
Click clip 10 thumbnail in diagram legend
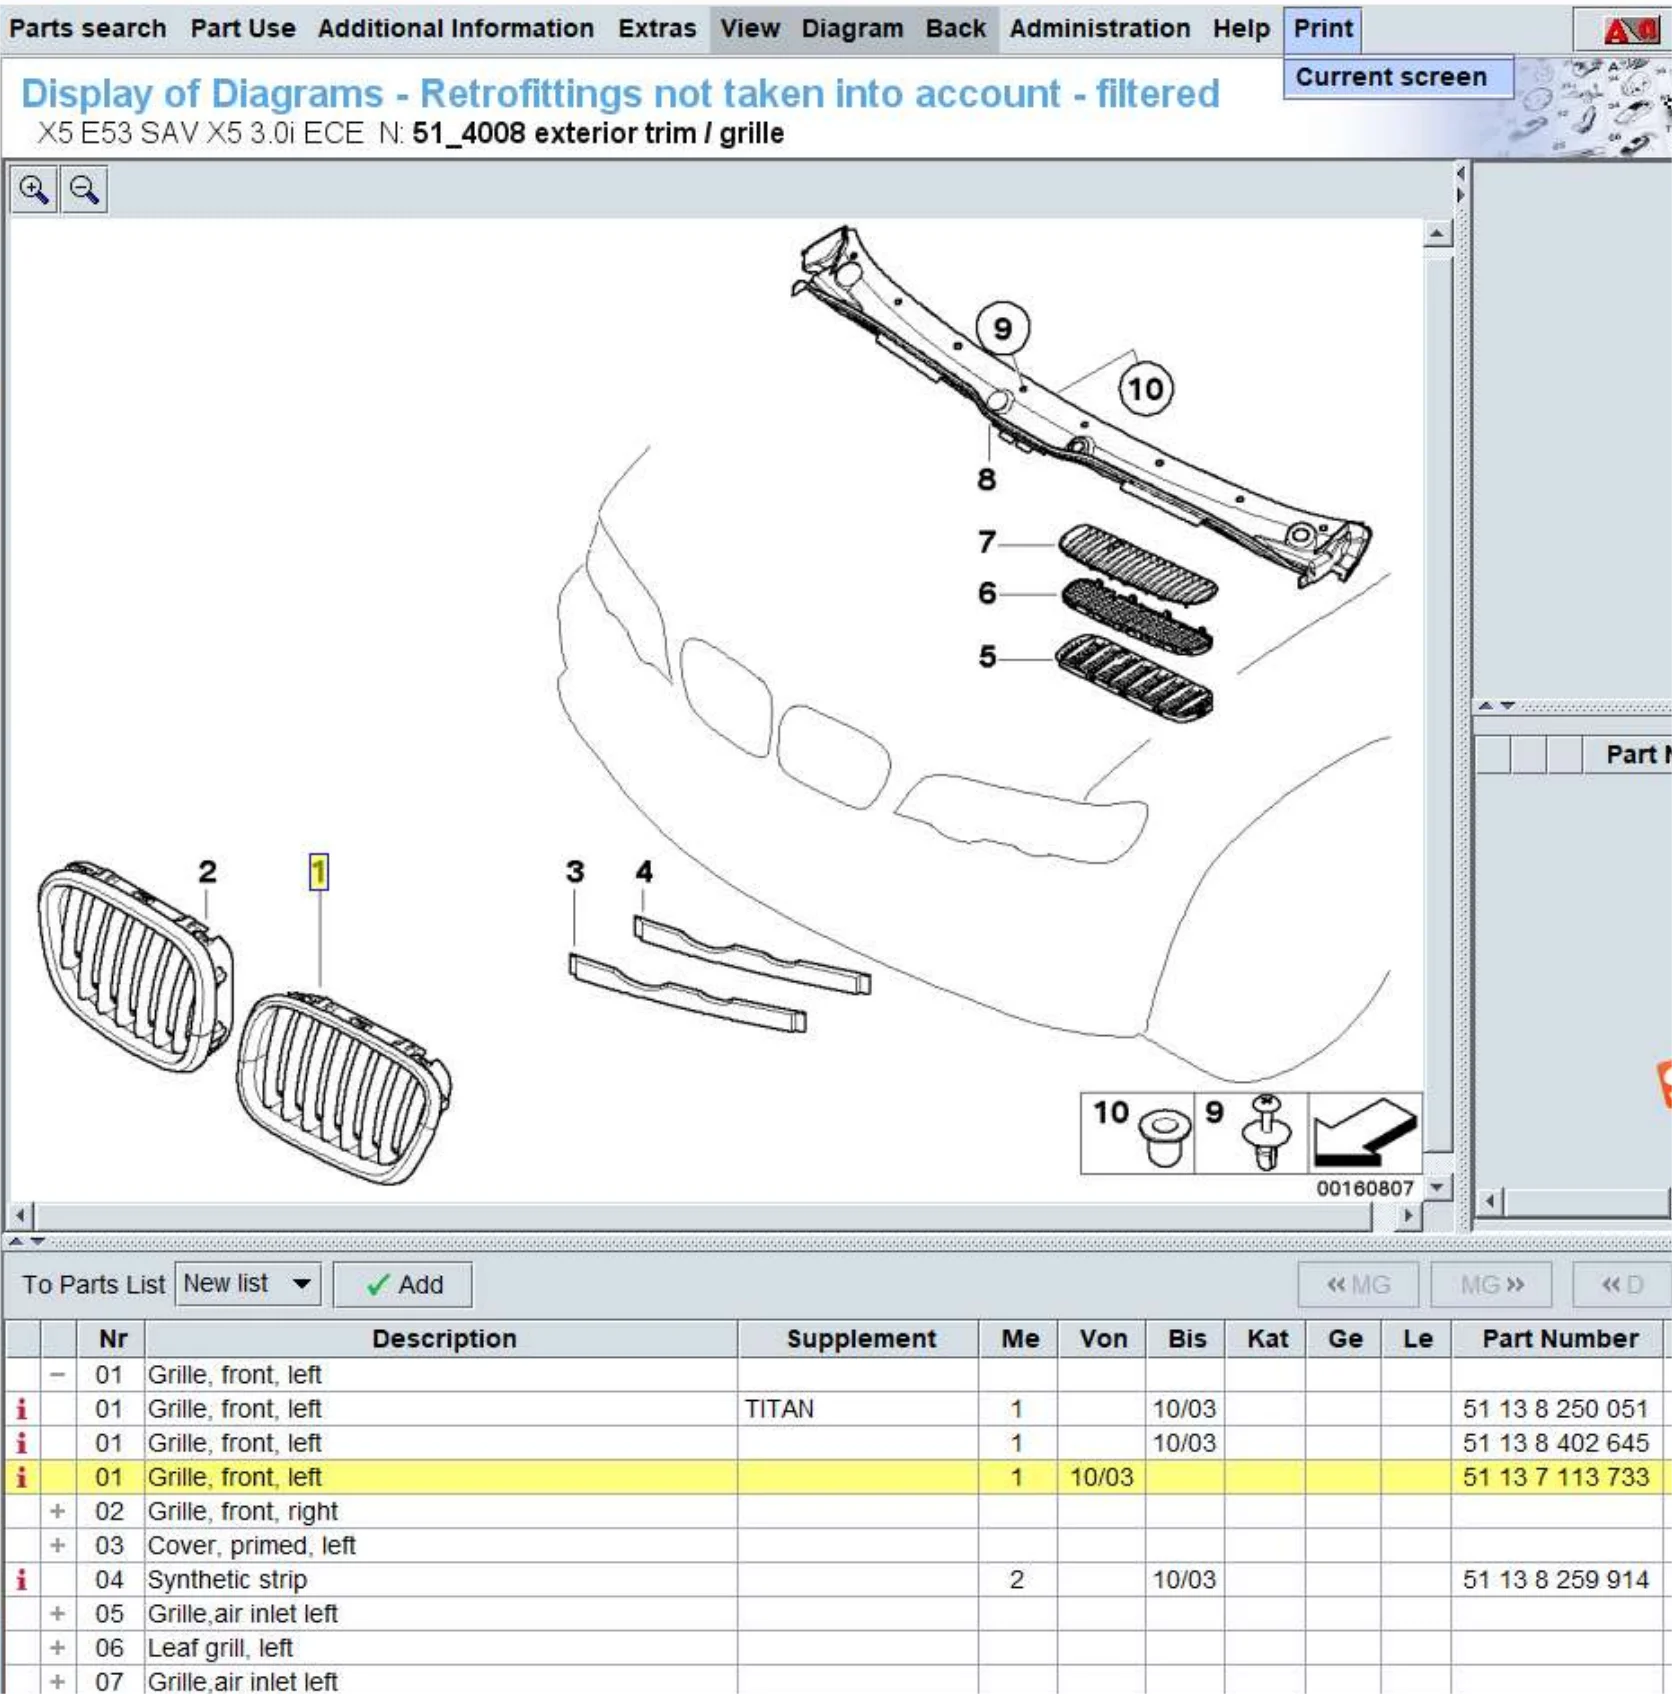coord(1138,1133)
